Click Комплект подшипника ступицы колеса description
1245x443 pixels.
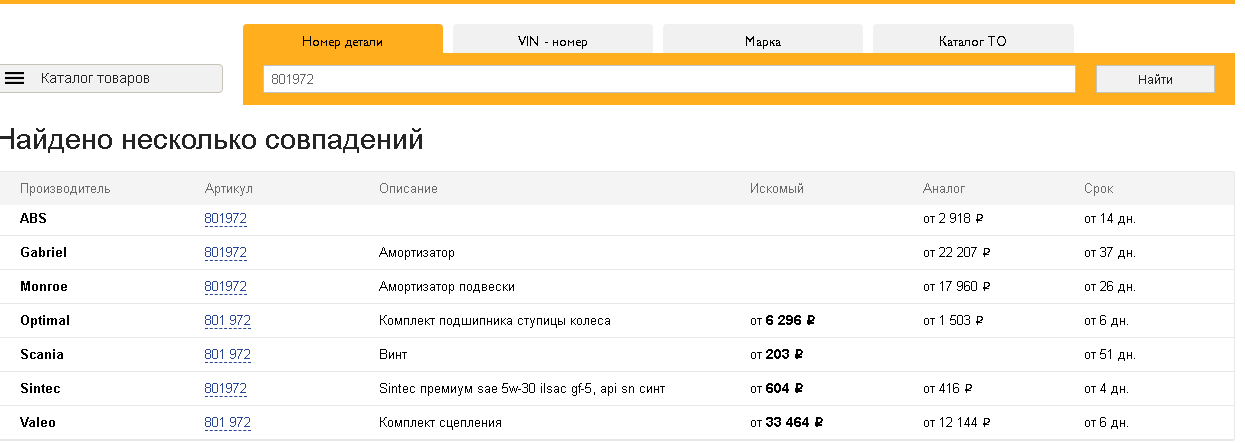[495, 320]
